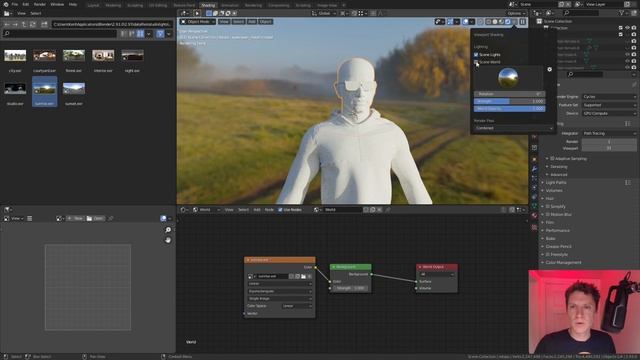Click the Object Mode selector button

tap(198, 22)
